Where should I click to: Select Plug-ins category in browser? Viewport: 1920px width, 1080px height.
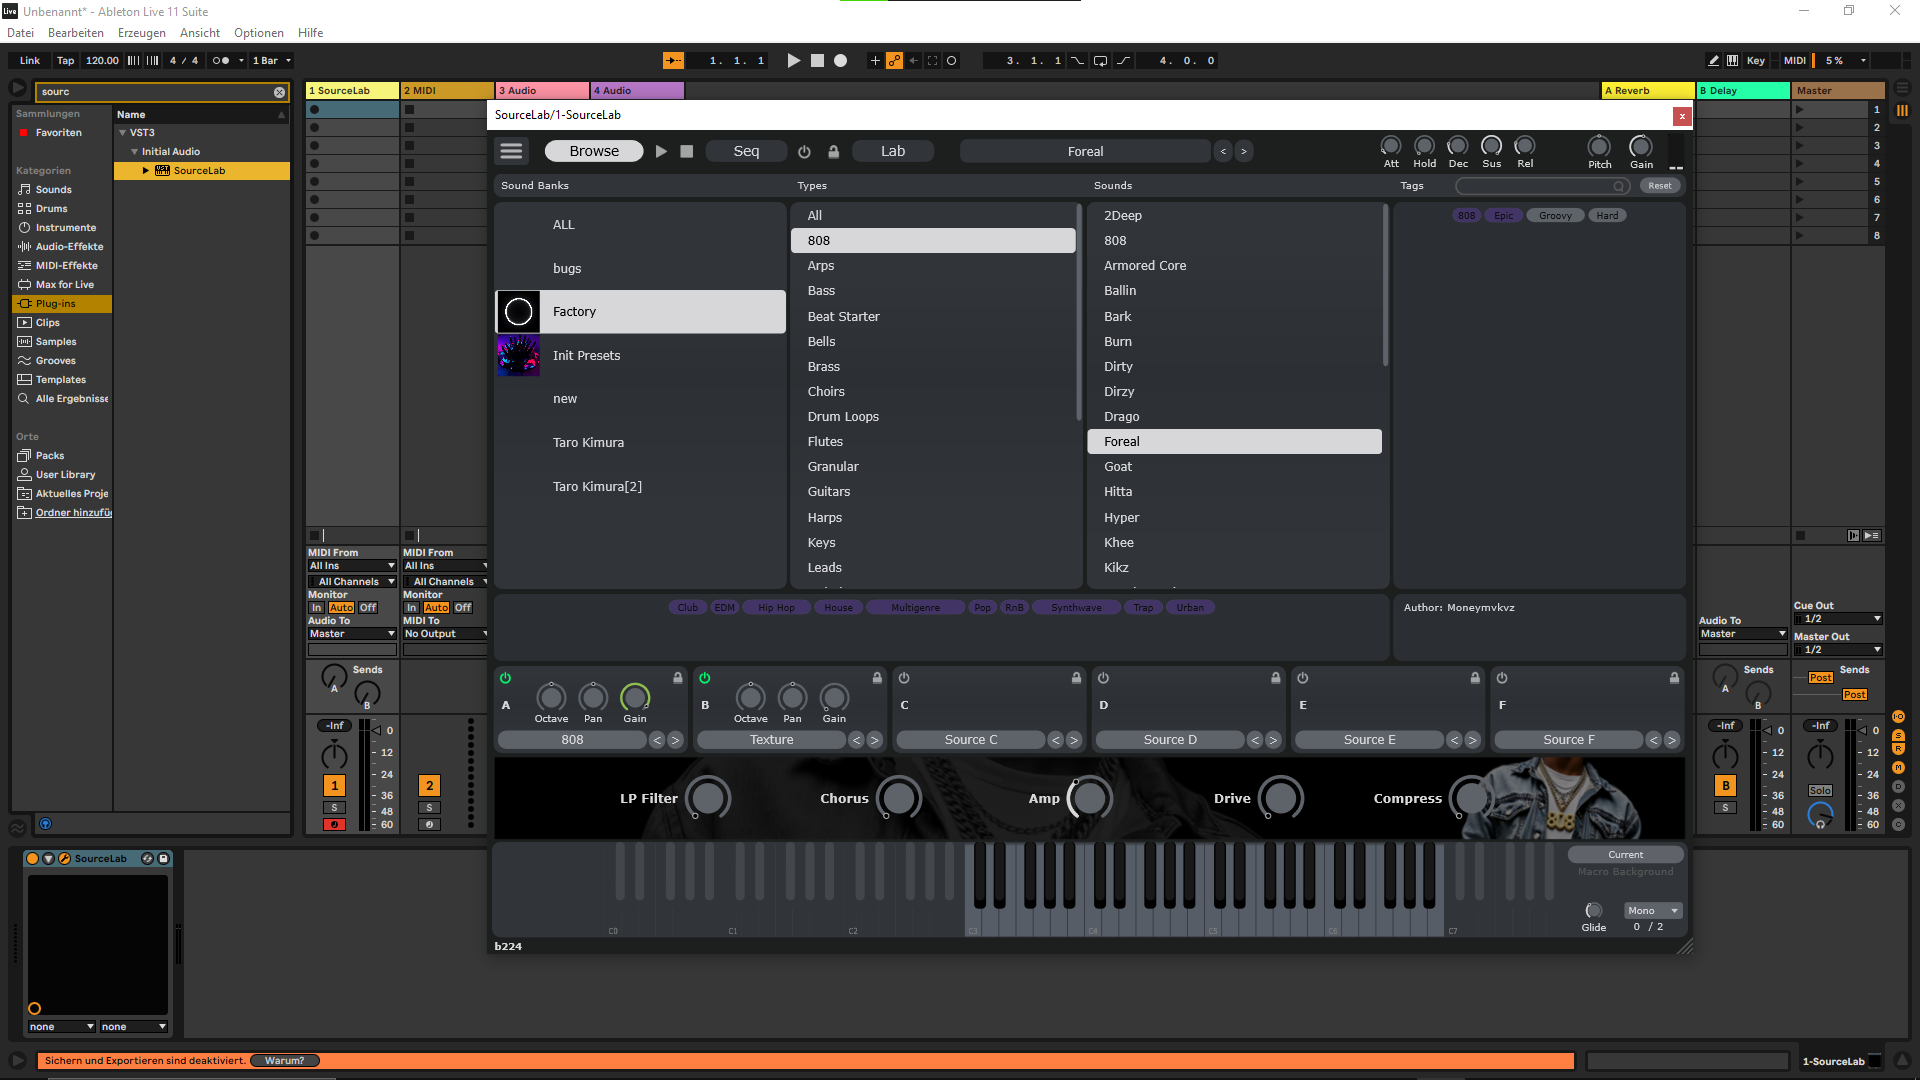(62, 304)
